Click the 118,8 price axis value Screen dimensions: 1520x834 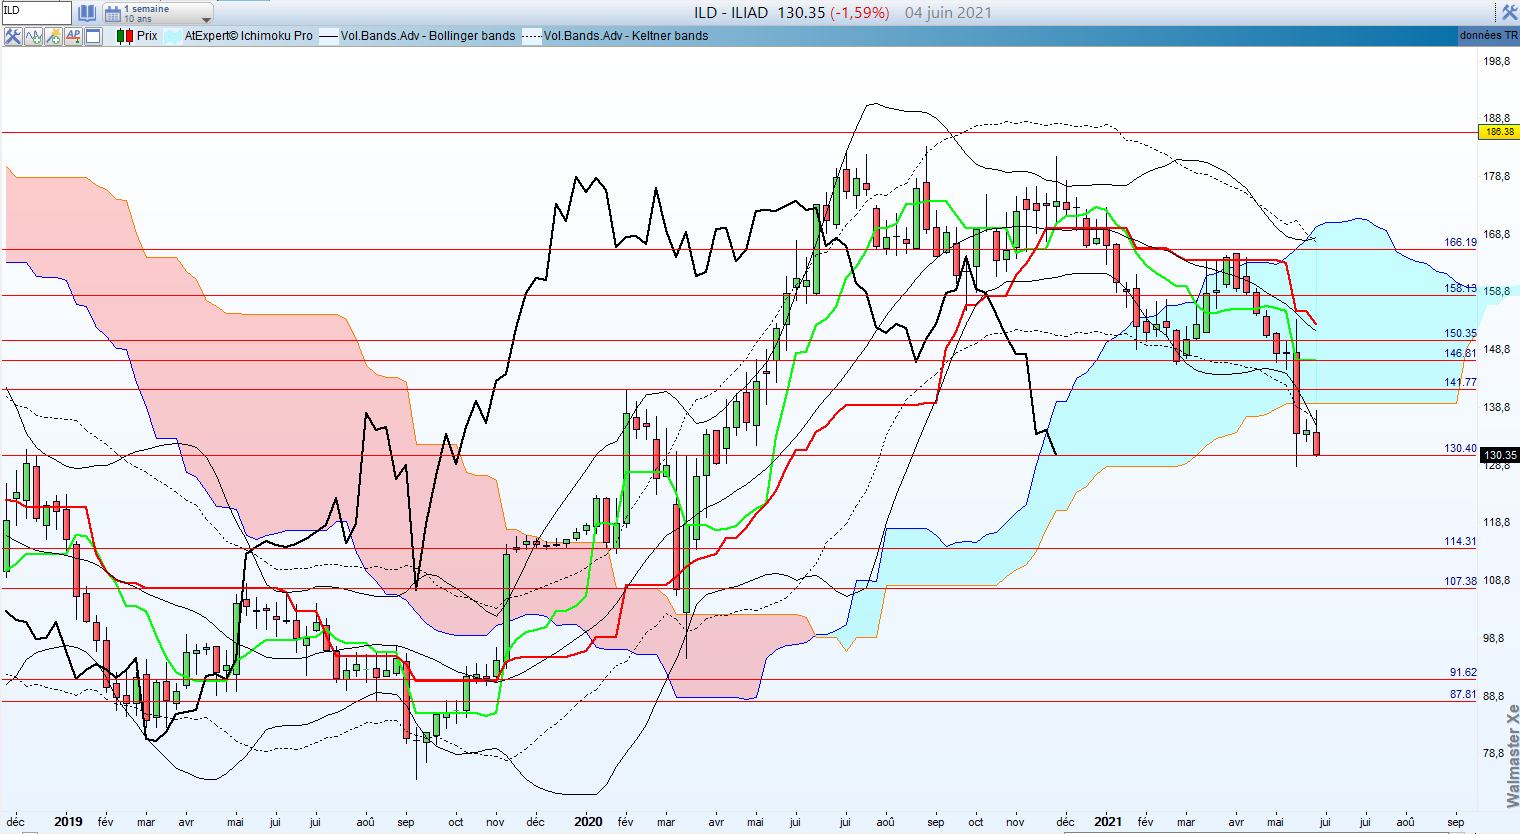(1496, 522)
